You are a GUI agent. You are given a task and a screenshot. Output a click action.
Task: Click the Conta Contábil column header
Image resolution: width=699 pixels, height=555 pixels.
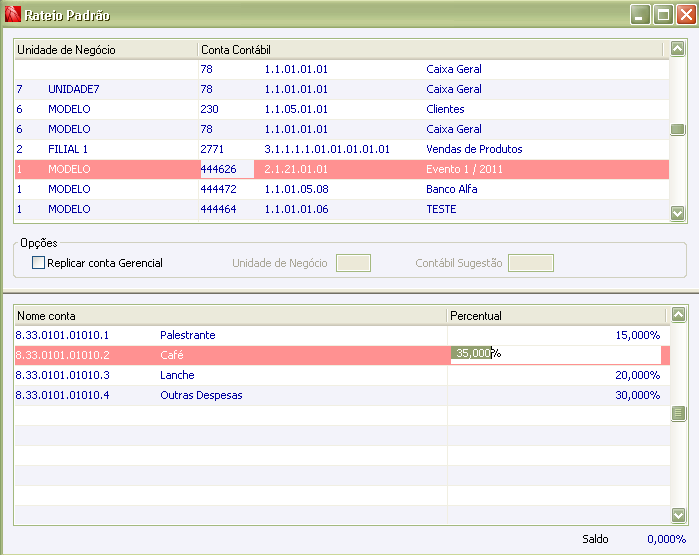(x=430, y=49)
